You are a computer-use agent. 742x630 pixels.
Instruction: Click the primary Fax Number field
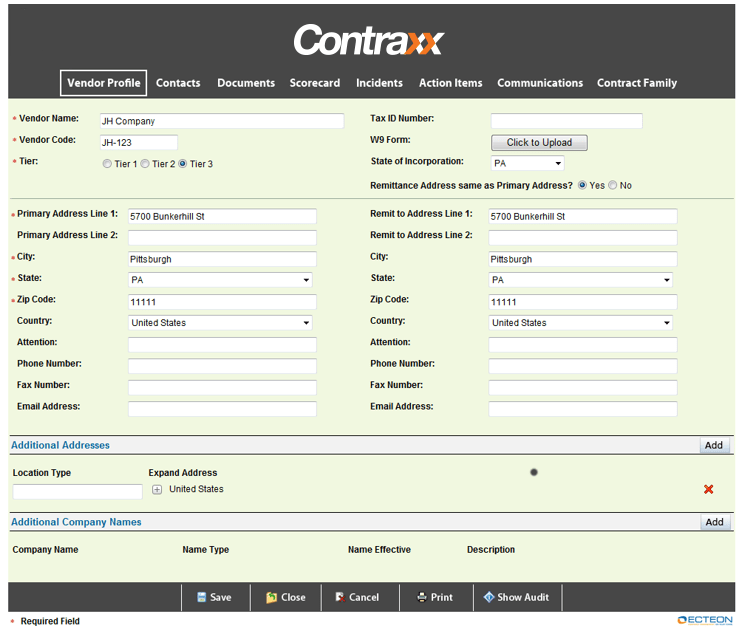pyautogui.click(x=222, y=387)
